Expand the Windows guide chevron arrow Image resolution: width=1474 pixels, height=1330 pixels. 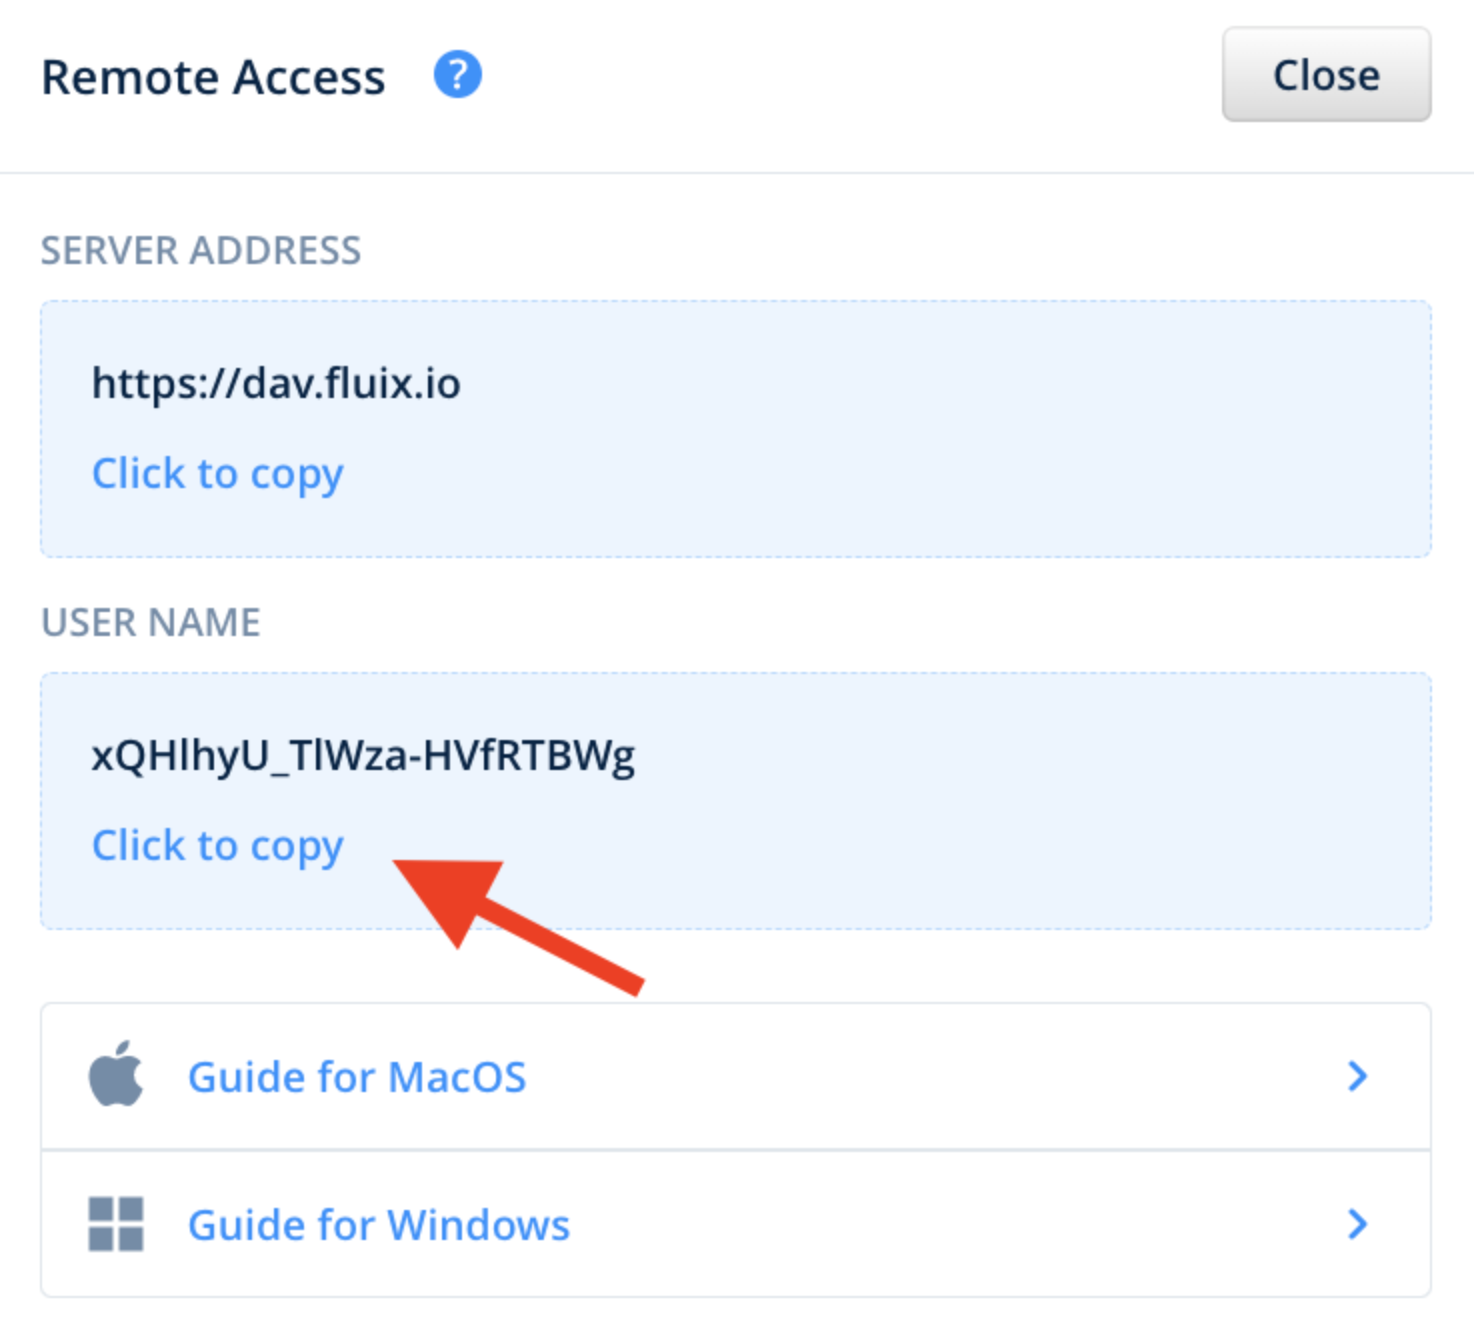[x=1356, y=1224]
